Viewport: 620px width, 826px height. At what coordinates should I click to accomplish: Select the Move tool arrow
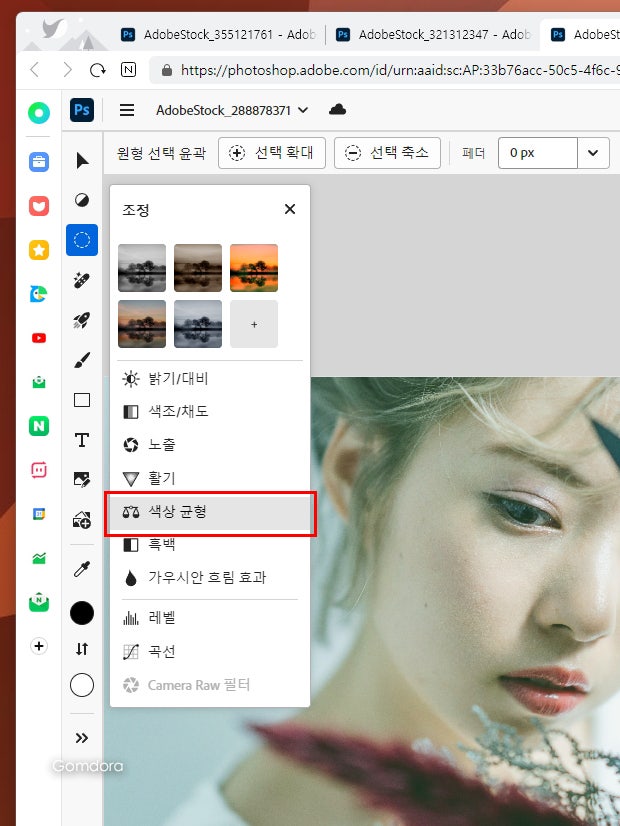pos(82,160)
